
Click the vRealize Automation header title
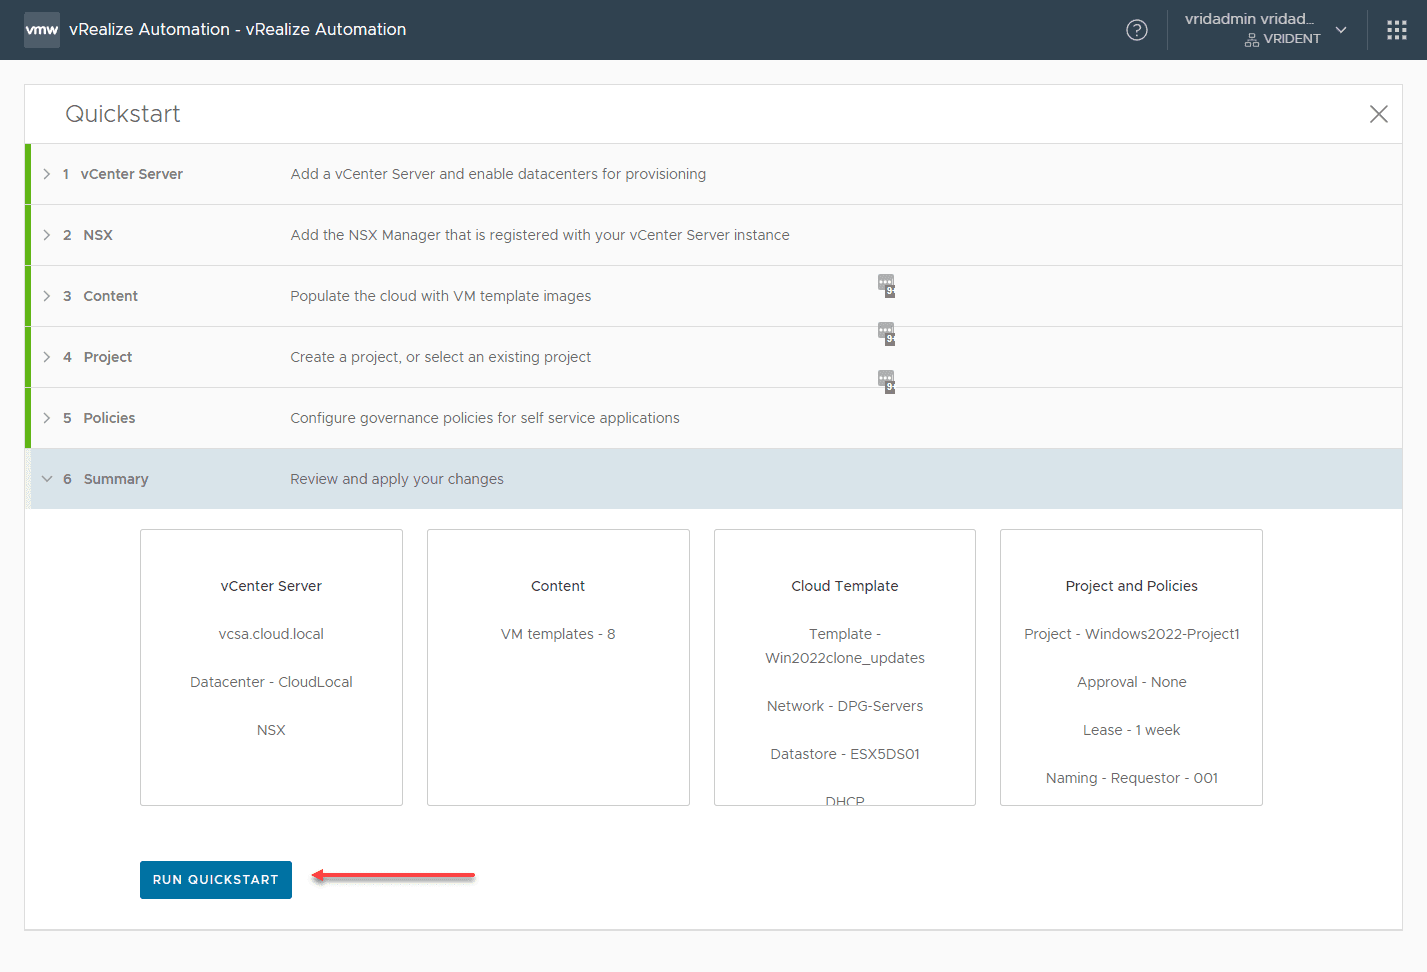tap(238, 30)
